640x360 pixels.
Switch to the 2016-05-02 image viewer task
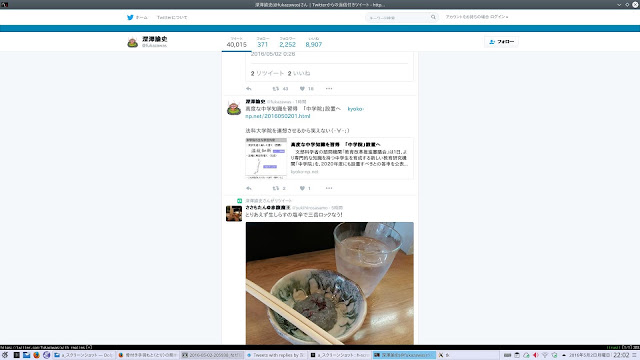(212, 355)
